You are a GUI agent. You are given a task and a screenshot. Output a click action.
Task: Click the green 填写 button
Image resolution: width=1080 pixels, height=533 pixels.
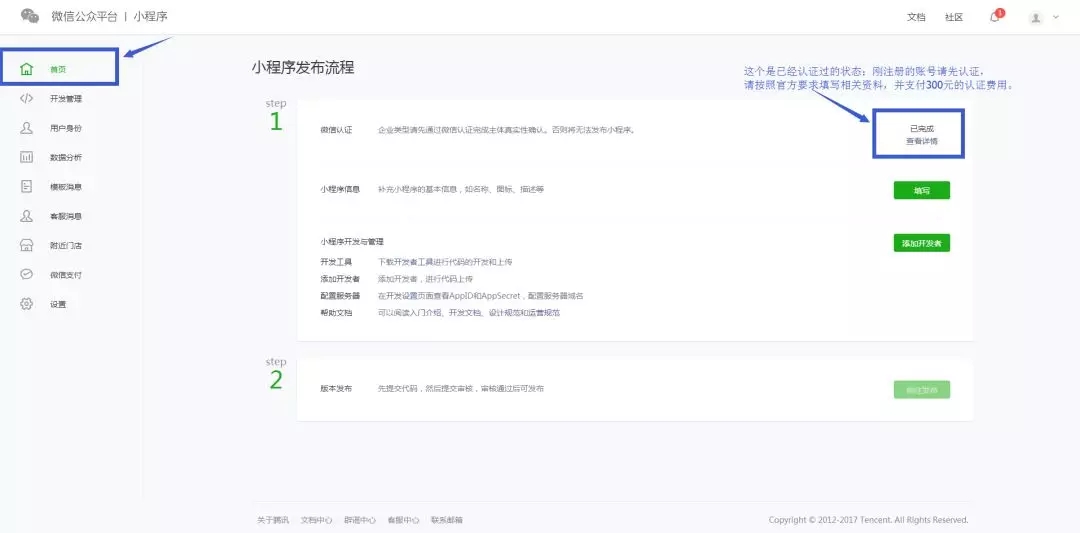pos(922,190)
